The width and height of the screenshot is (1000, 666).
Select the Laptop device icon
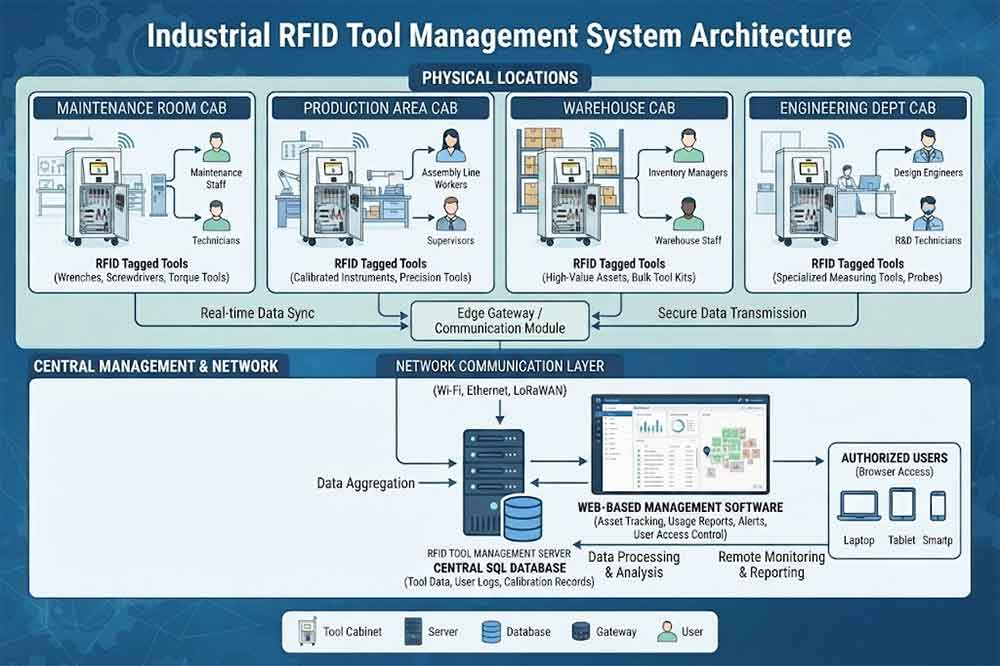[x=858, y=506]
